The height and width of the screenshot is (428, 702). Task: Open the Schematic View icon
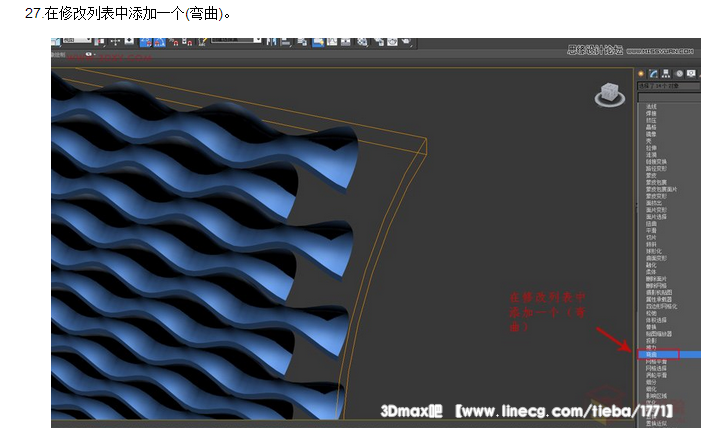click(x=346, y=42)
